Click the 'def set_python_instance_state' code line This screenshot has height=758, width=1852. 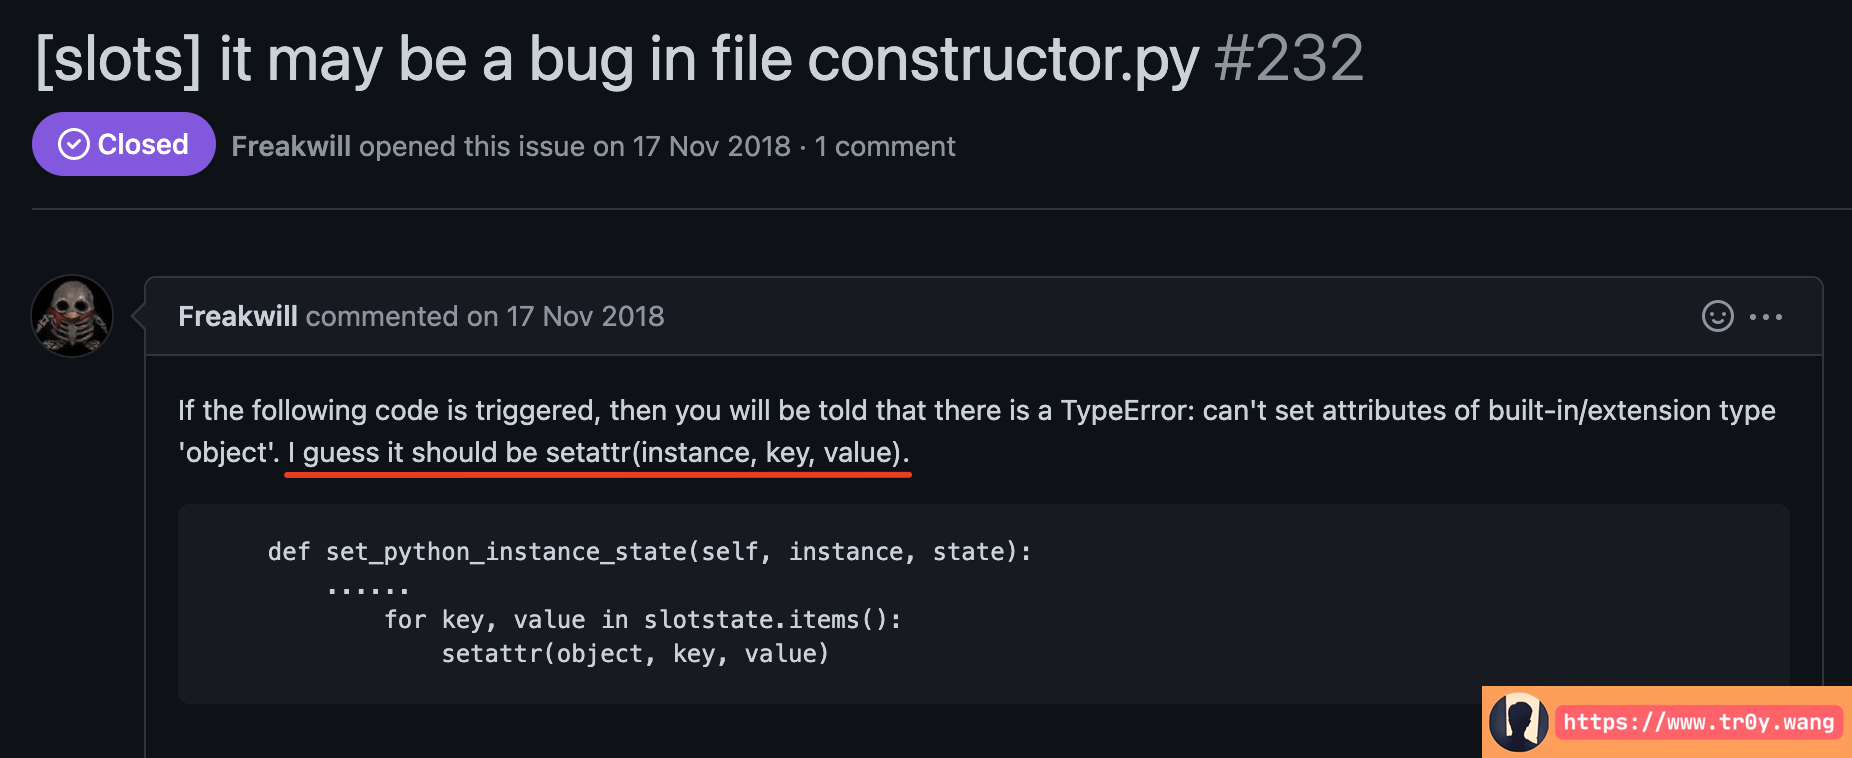point(649,551)
